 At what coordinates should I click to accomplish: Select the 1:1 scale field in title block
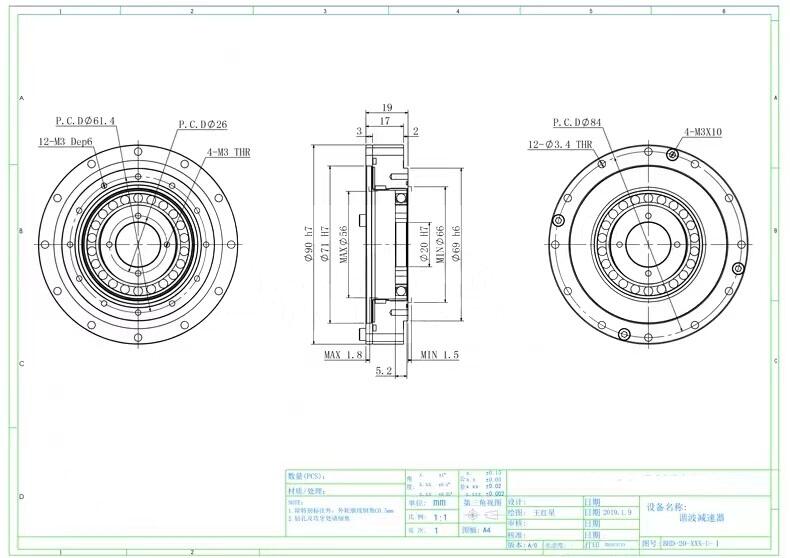tap(439, 518)
